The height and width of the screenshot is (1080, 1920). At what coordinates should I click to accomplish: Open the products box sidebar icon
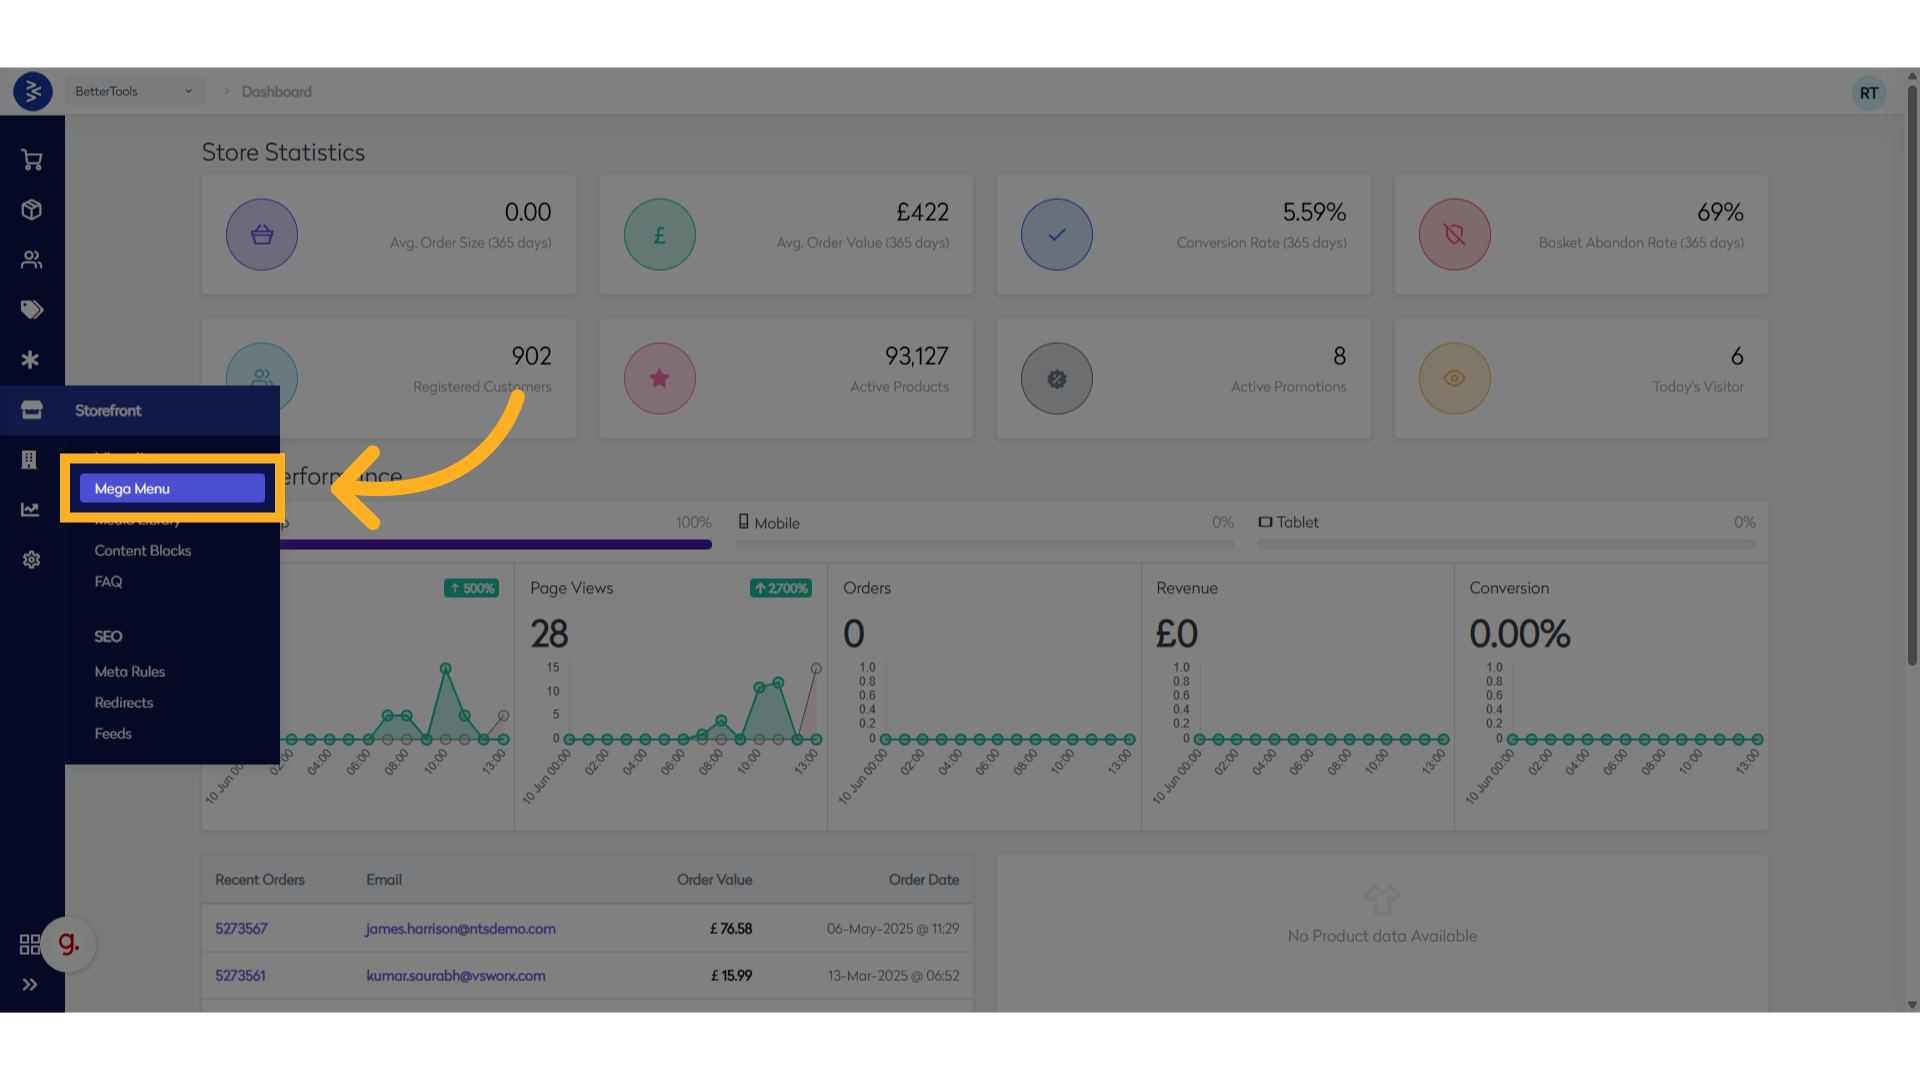[31, 210]
